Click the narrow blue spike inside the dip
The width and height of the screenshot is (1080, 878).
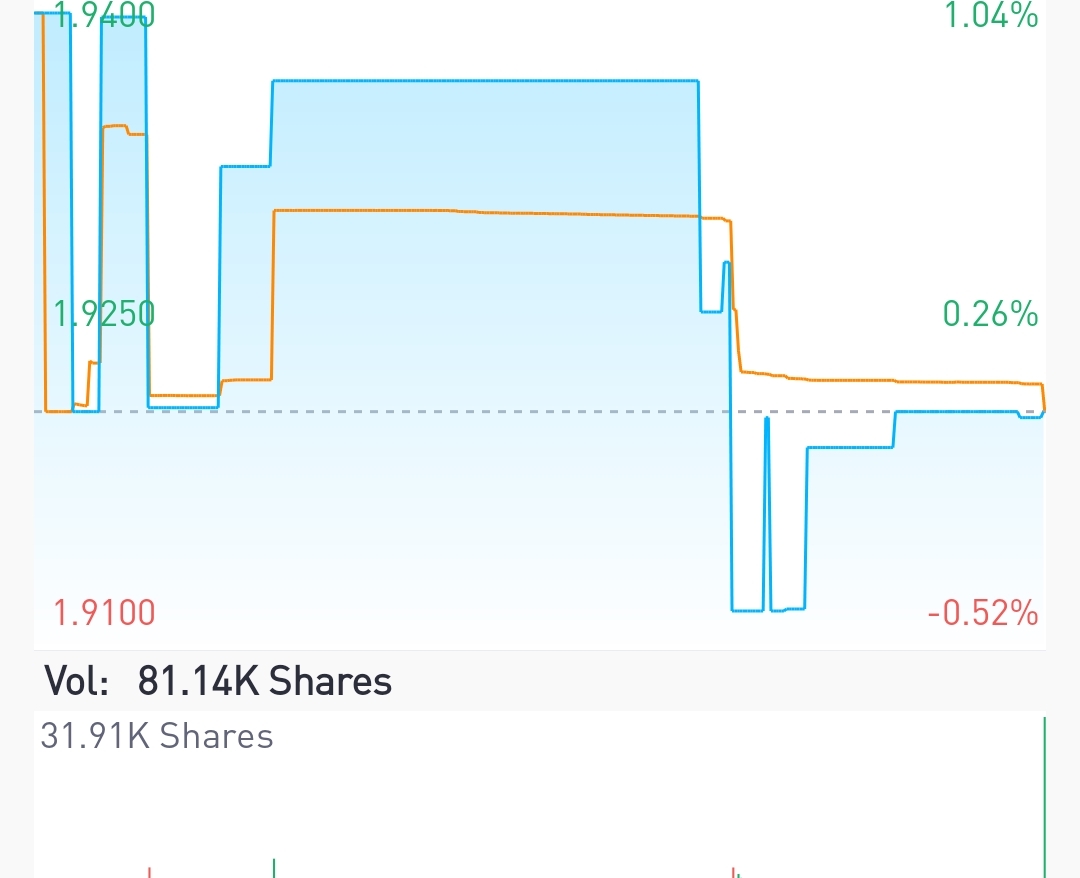point(767,513)
